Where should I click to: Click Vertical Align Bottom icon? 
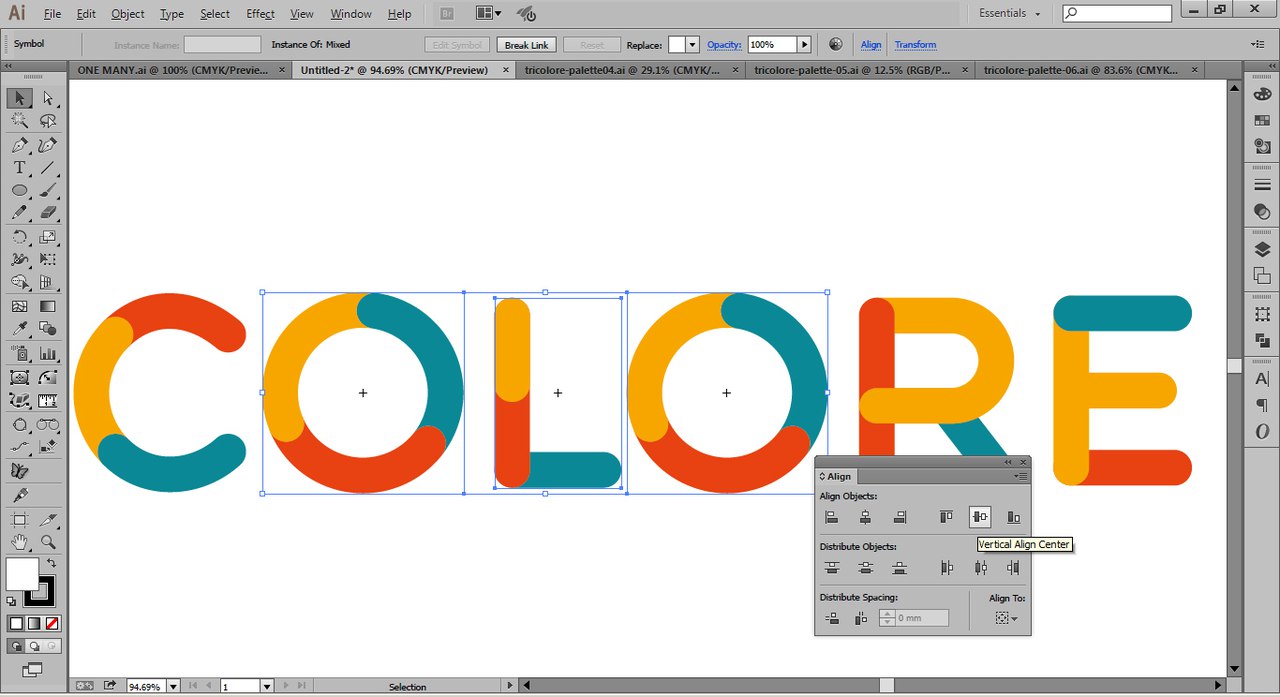(1013, 517)
